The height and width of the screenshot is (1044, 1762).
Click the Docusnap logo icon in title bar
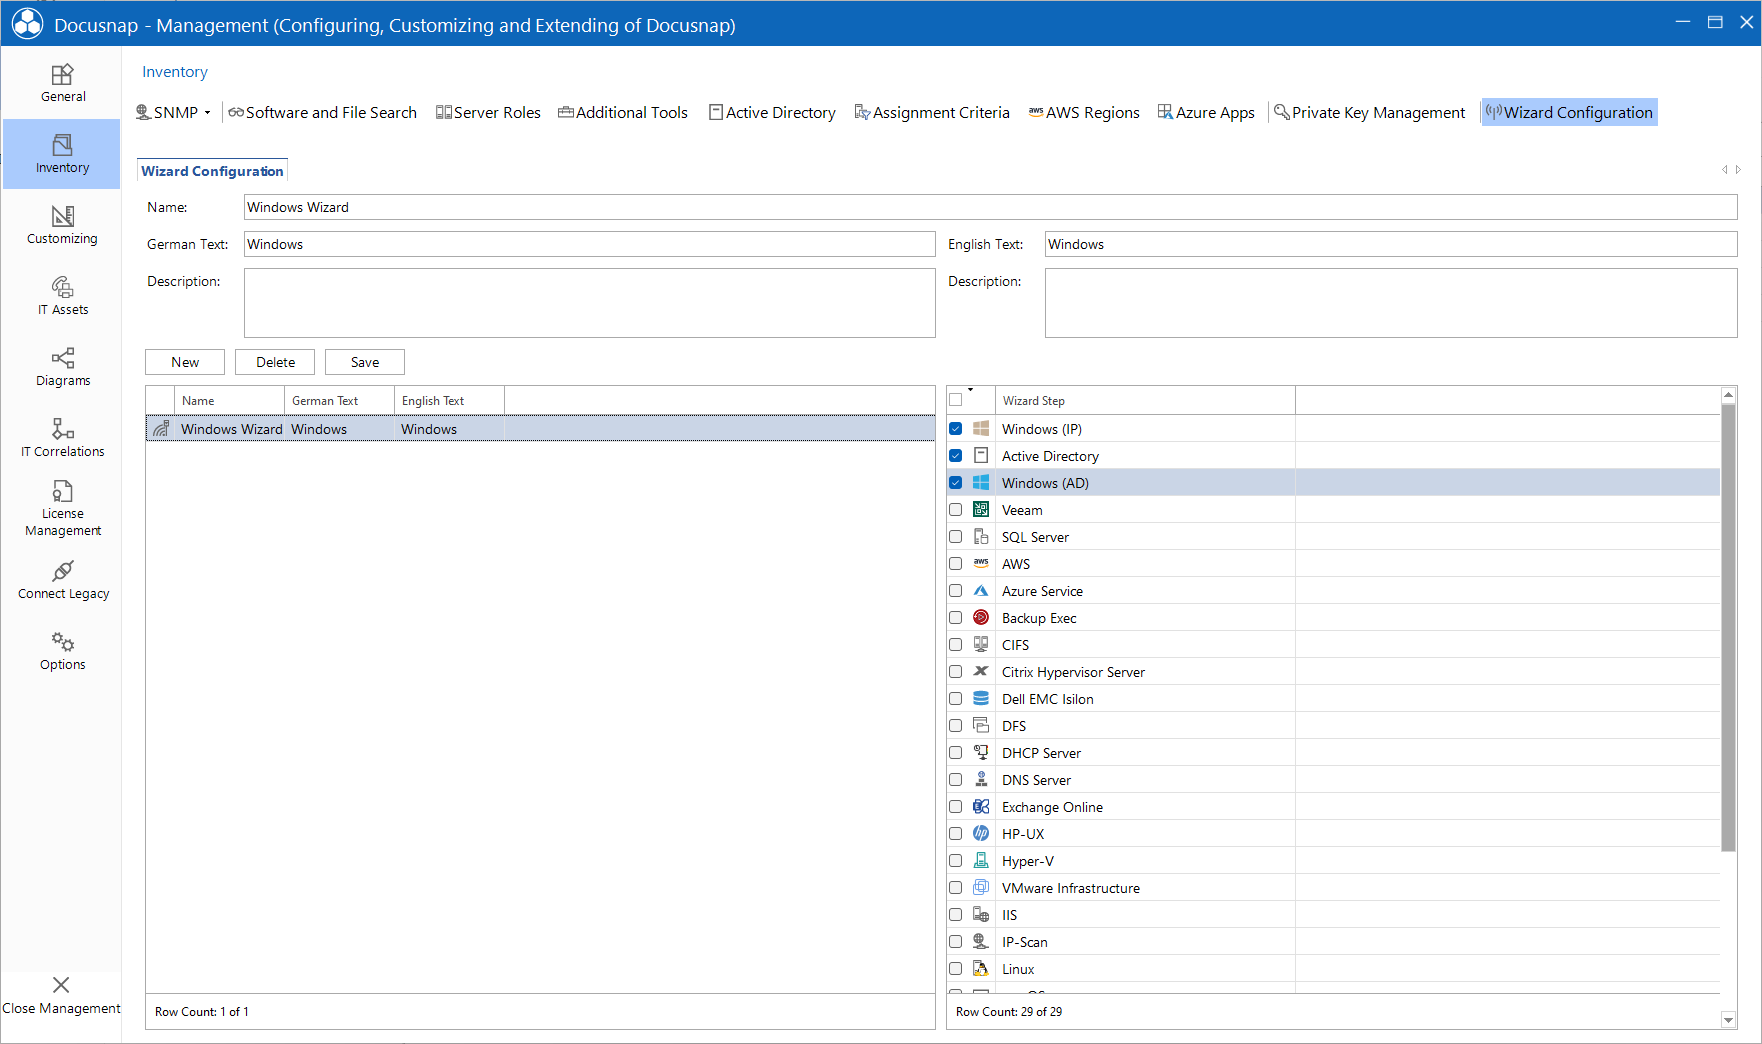(x=27, y=24)
